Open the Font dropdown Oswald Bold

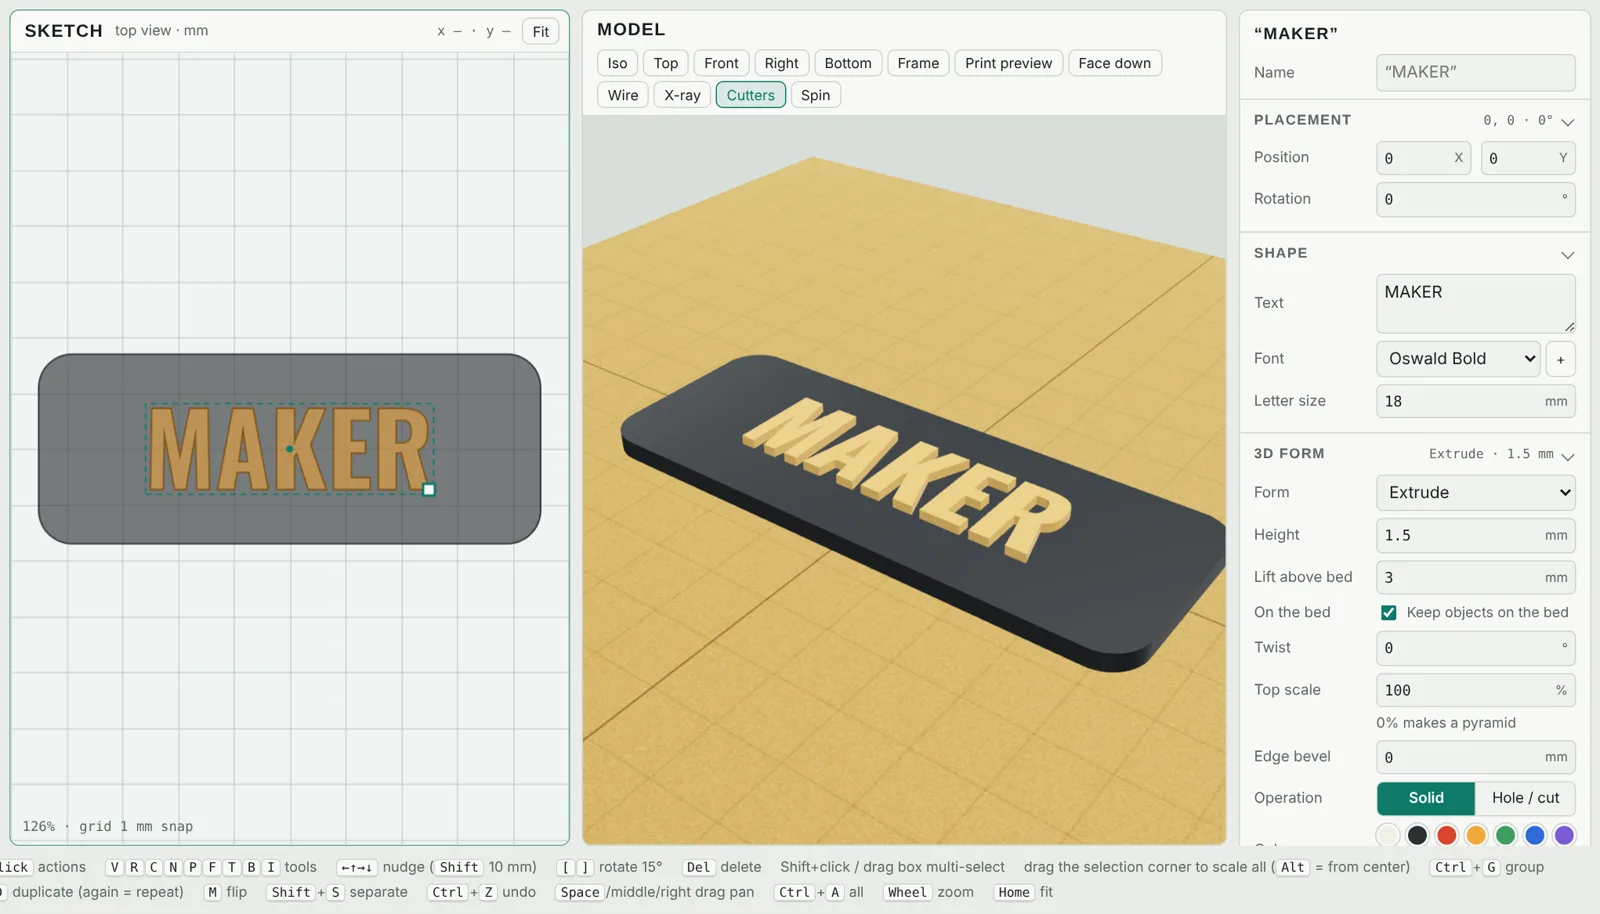click(1458, 359)
